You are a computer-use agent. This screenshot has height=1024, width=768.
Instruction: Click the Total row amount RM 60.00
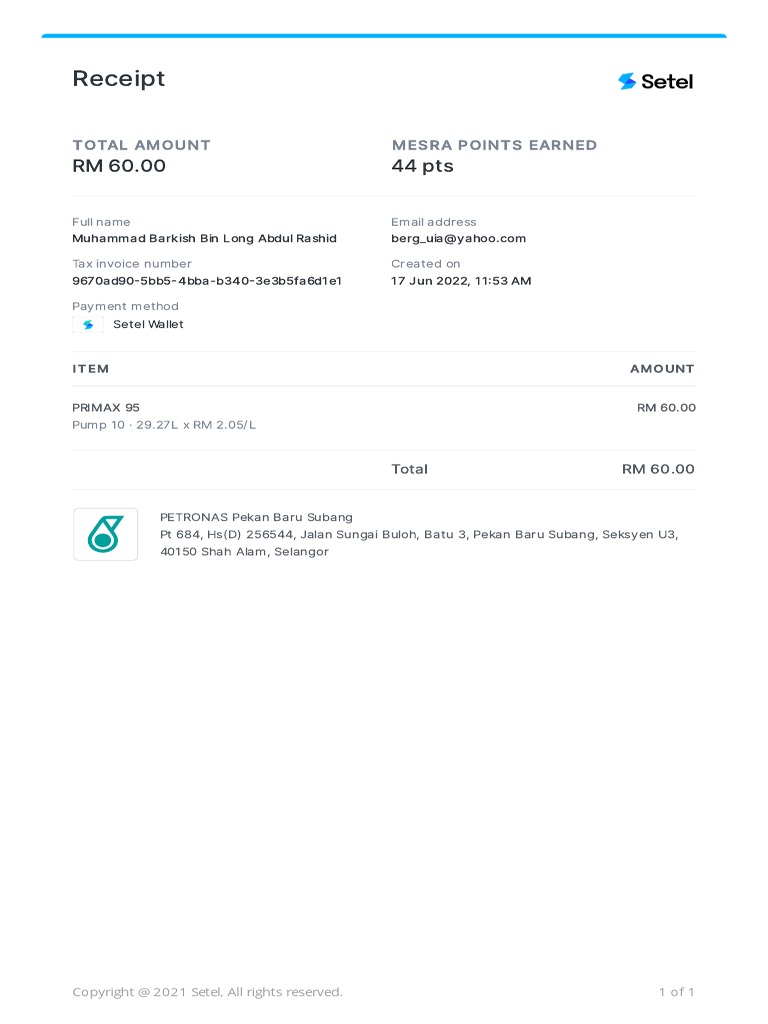point(658,469)
